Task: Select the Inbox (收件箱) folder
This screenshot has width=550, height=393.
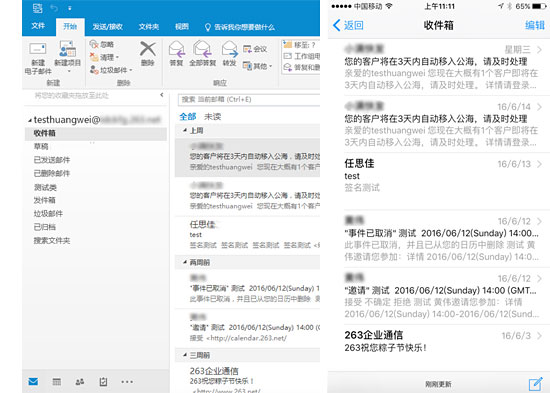Action: click(96, 134)
